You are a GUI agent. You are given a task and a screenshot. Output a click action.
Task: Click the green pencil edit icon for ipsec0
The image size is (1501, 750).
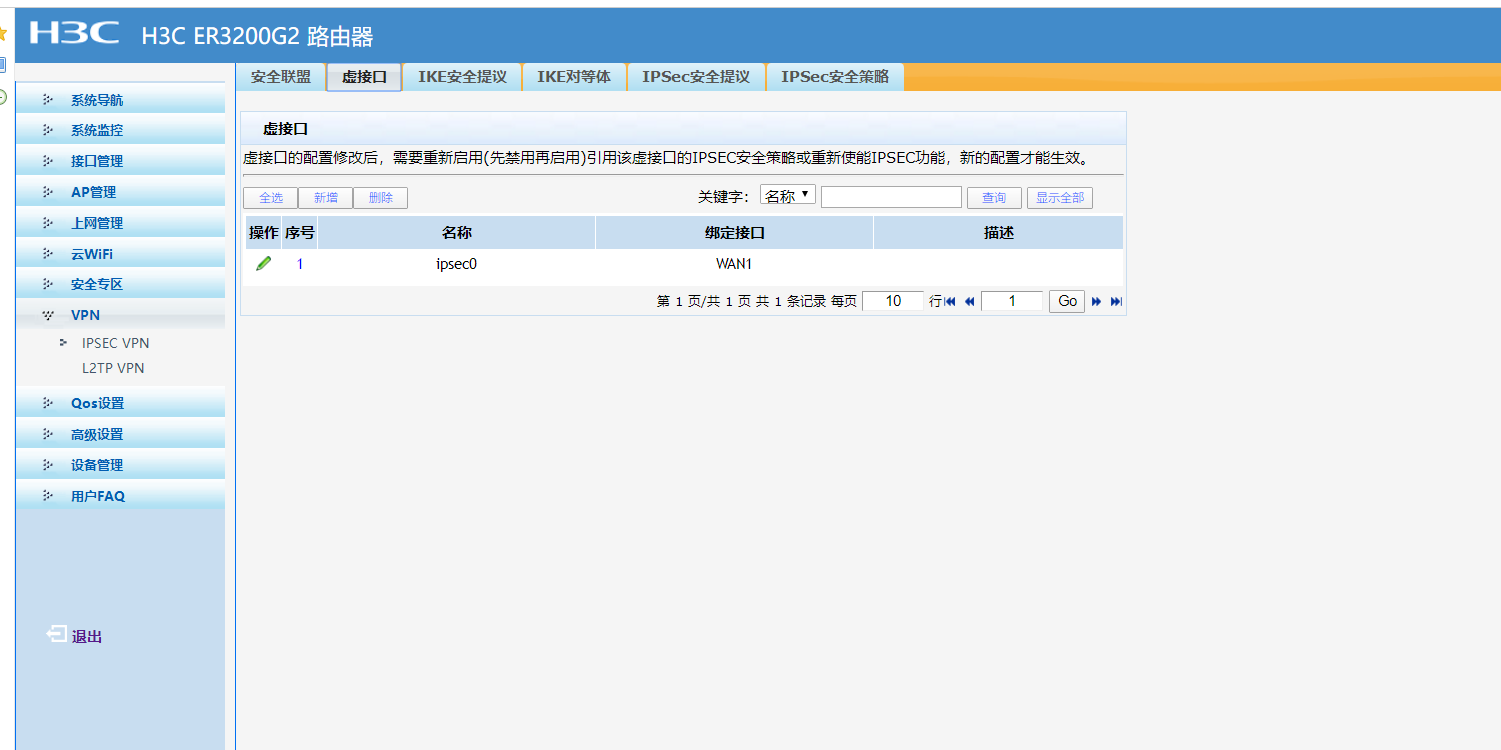click(x=264, y=264)
